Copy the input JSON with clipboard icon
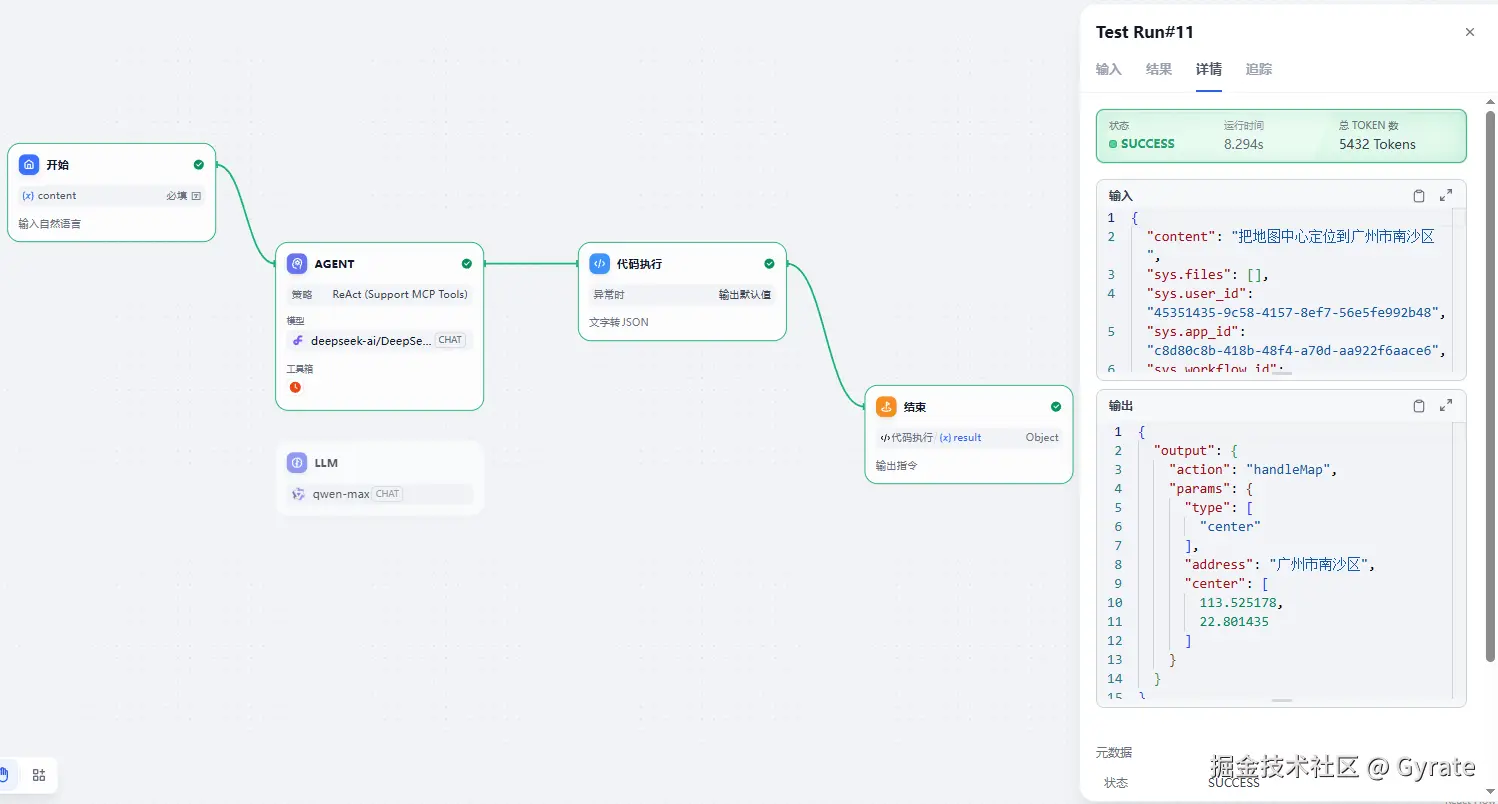The image size is (1498, 804). click(x=1418, y=196)
